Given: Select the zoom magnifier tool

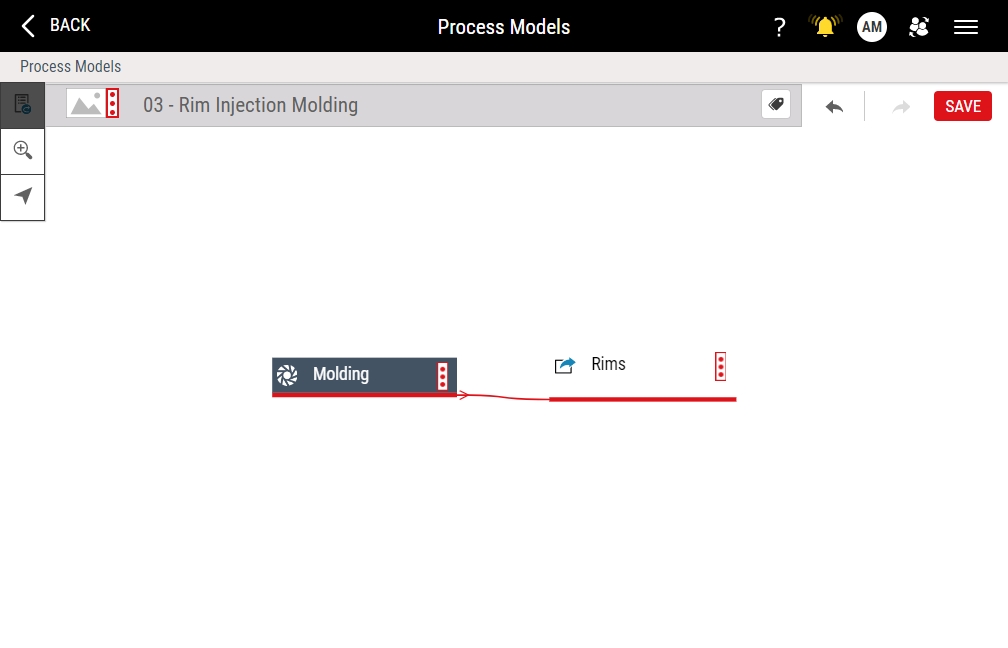Looking at the screenshot, I should tap(22, 151).
